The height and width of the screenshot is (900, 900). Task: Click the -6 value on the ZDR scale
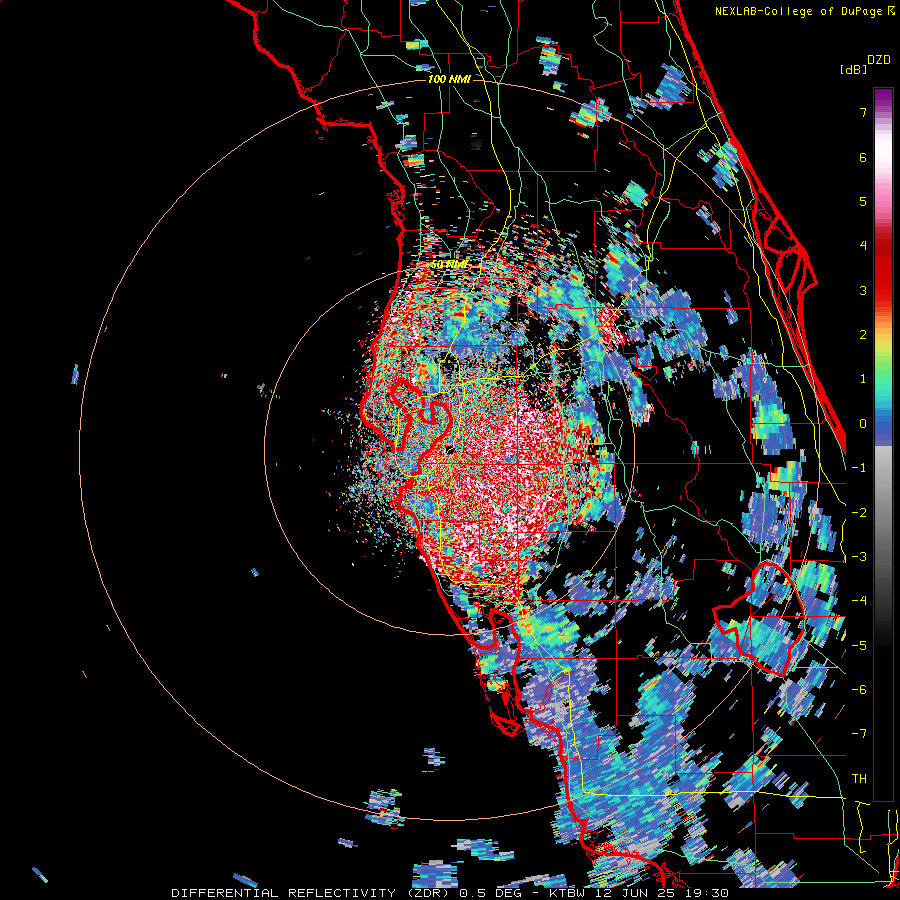point(859,690)
